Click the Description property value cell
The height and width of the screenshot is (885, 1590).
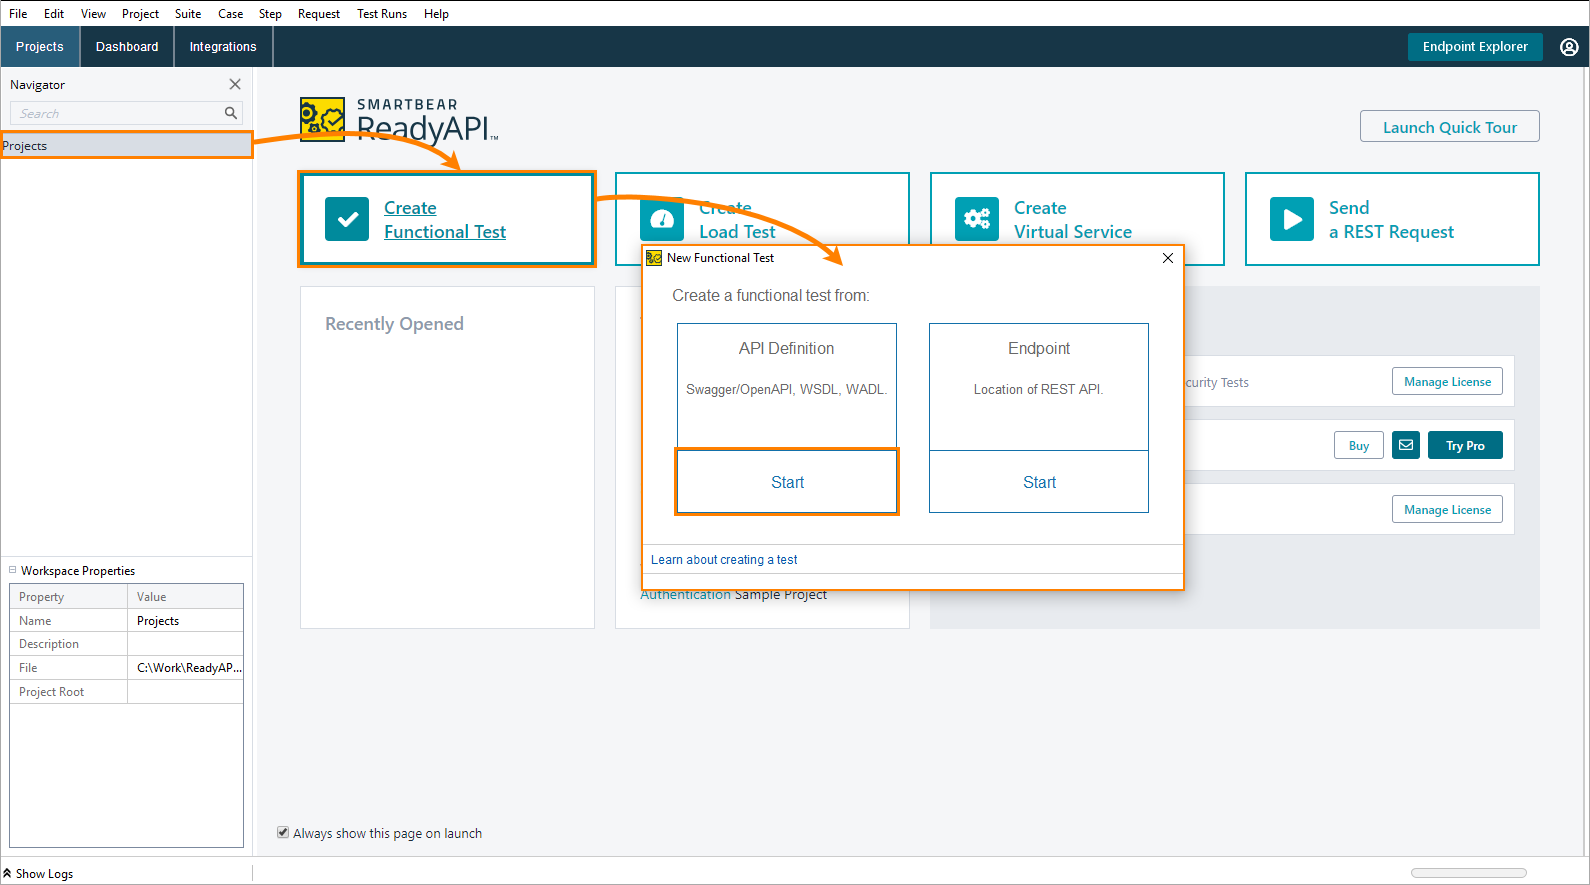coord(185,644)
